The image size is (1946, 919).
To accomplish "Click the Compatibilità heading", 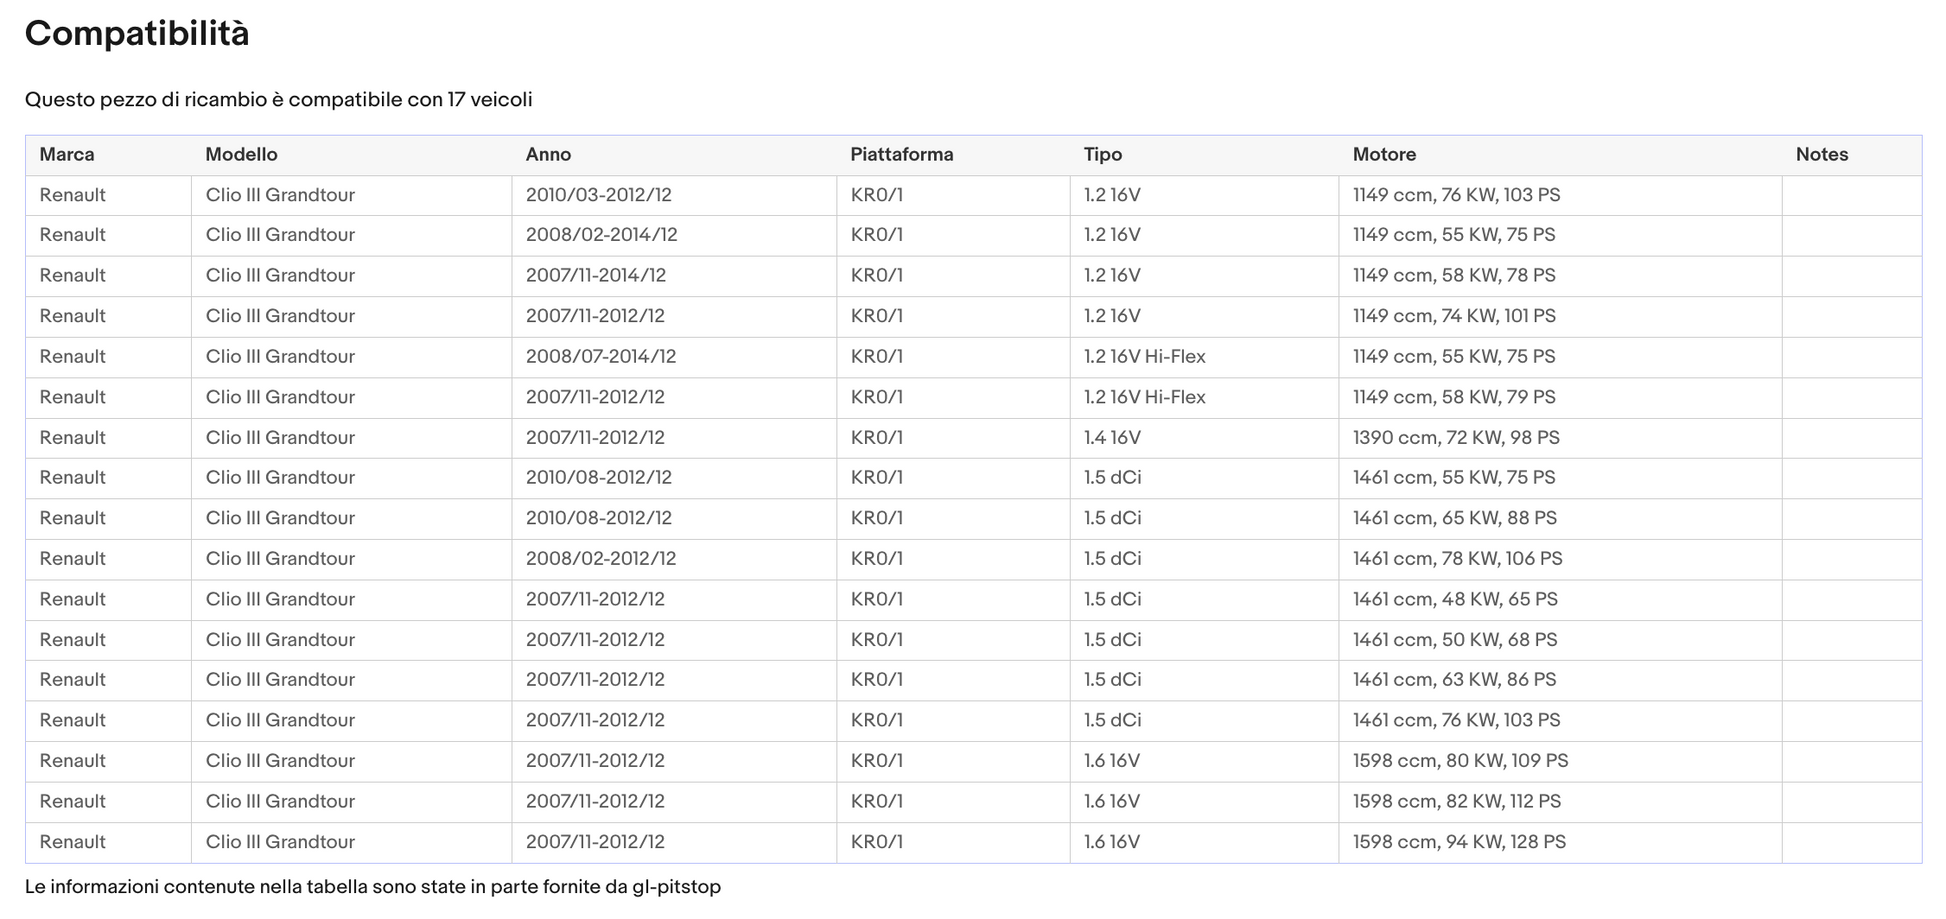I will pos(137,34).
